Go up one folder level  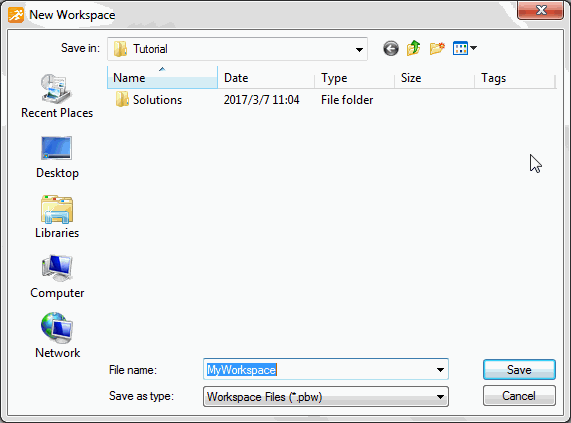[x=414, y=48]
